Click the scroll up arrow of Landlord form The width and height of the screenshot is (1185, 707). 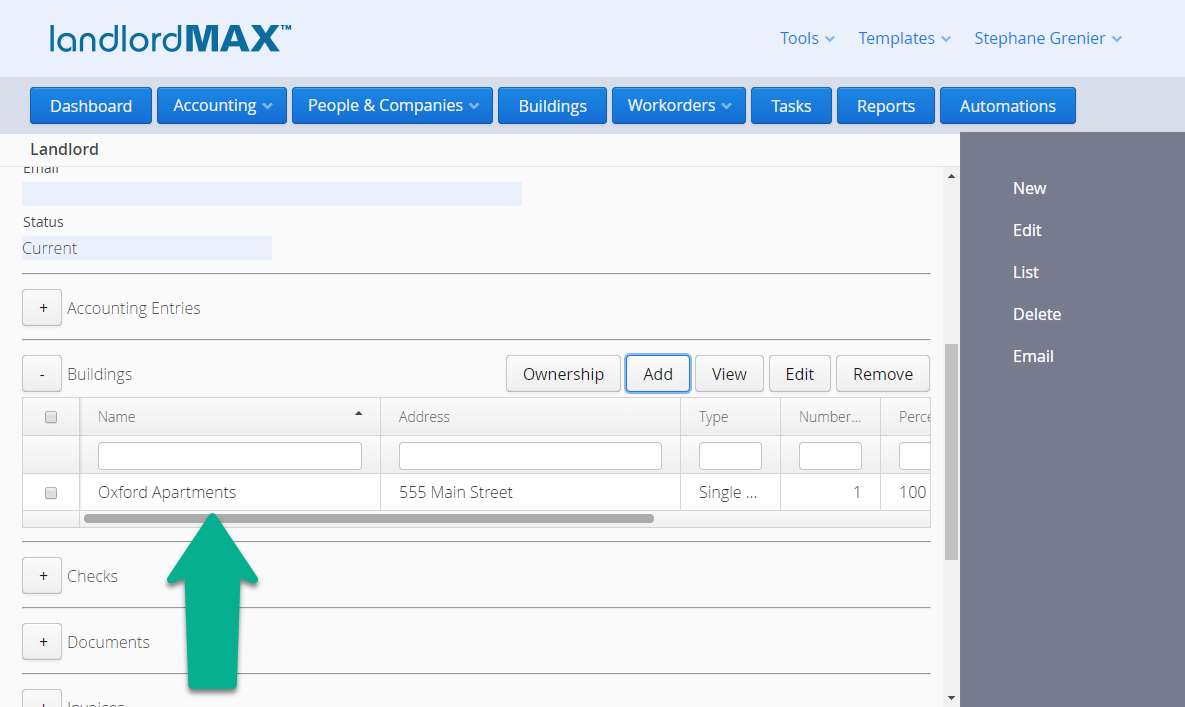951,176
